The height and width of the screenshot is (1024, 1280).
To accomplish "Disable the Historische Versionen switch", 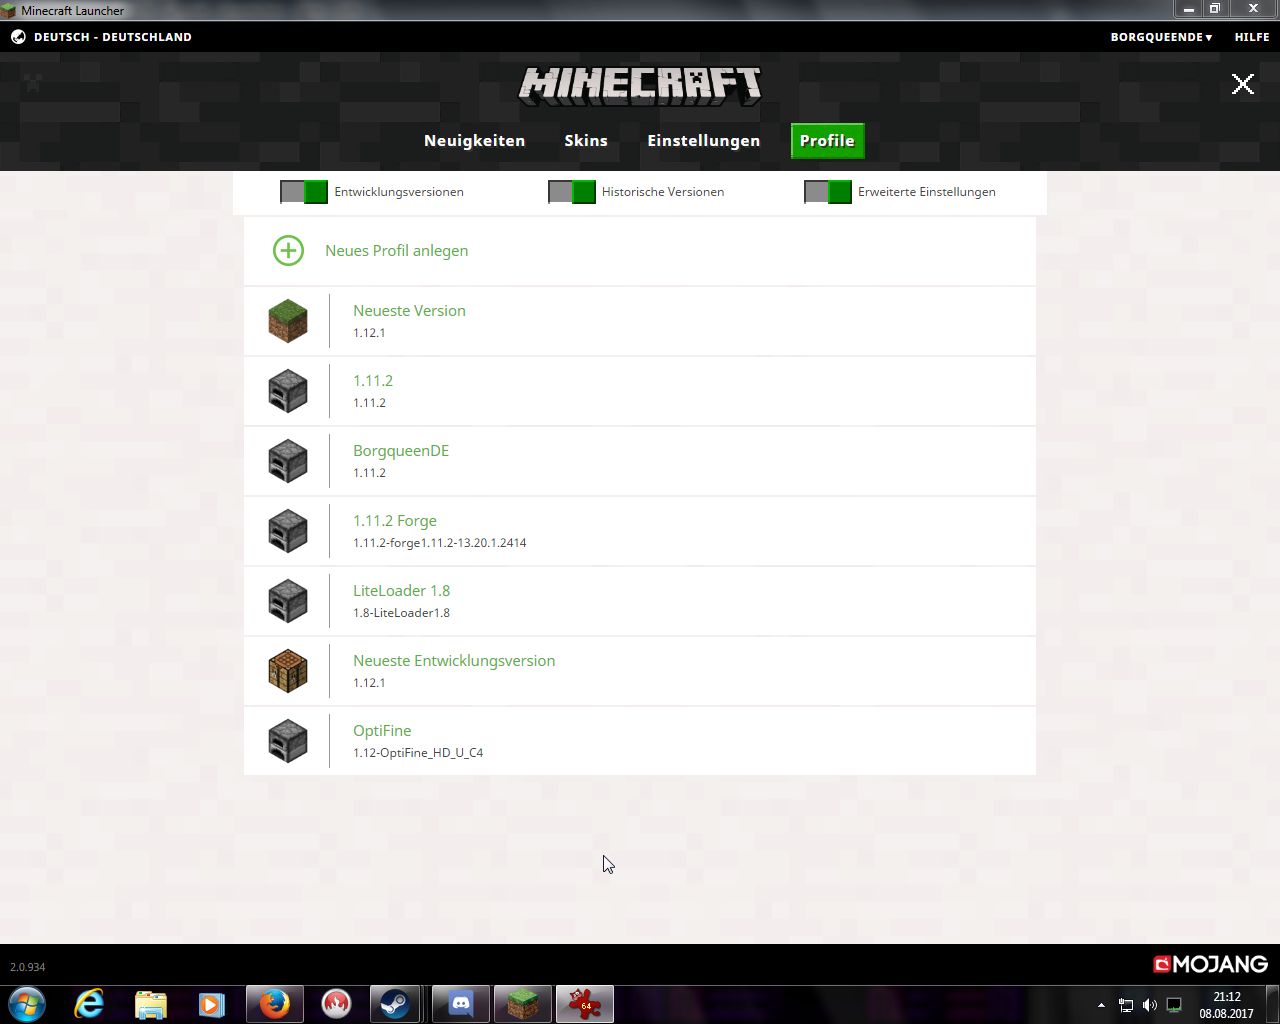I will (x=572, y=192).
